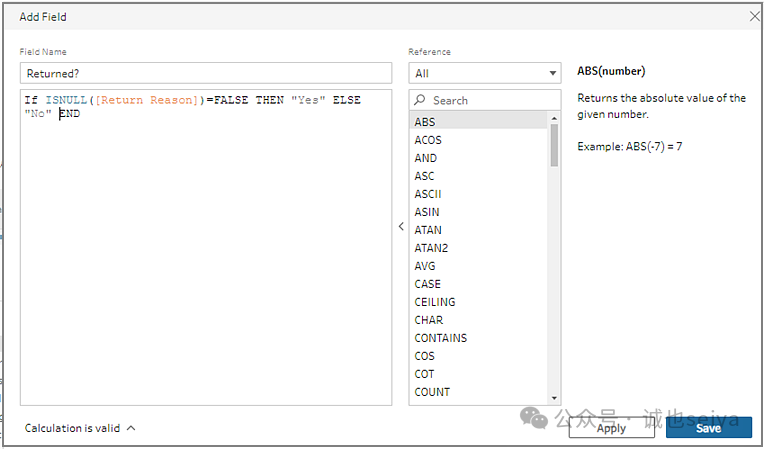Select the CONTAINS function in the list
Image resolution: width=764 pixels, height=449 pixels.
pyautogui.click(x=479, y=338)
